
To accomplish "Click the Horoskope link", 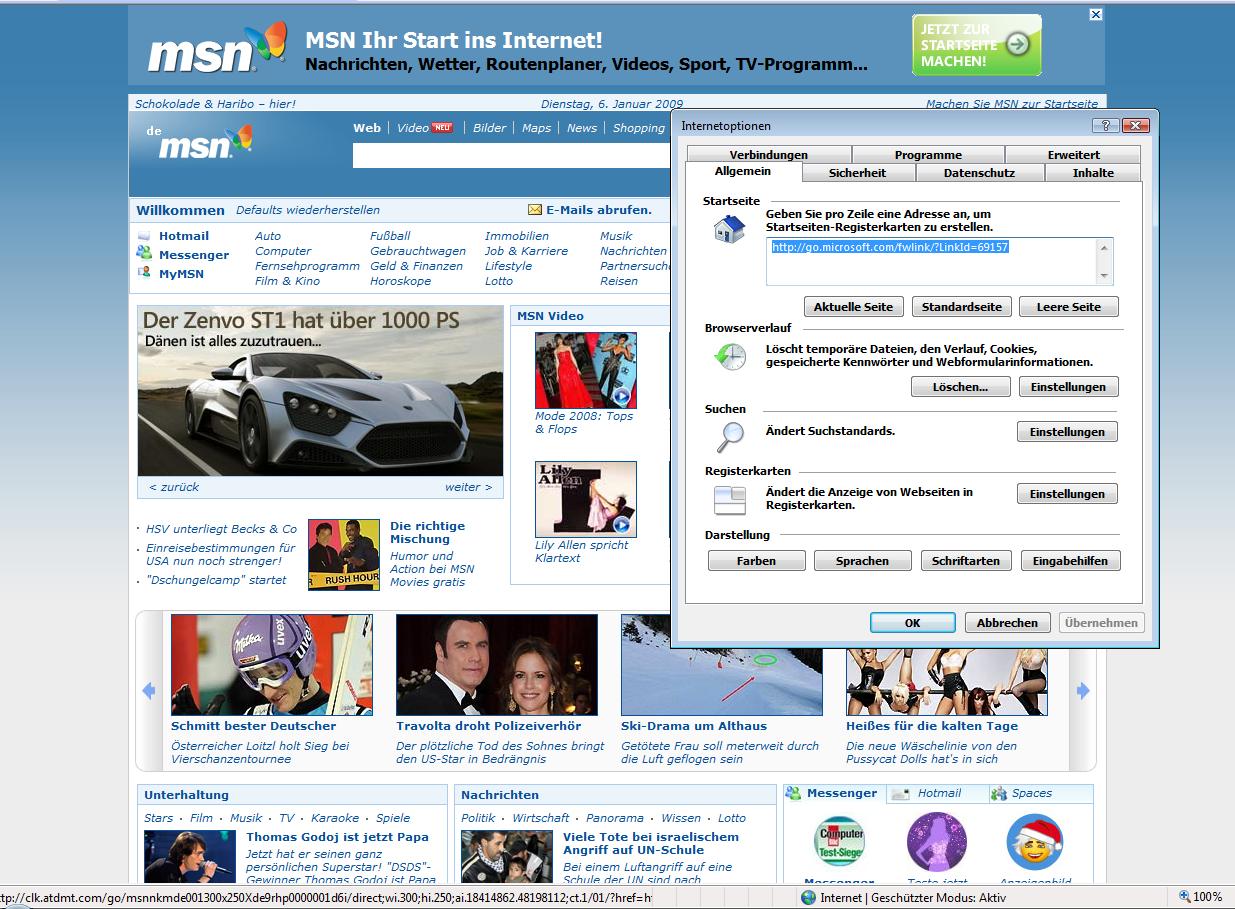I will tap(400, 281).
